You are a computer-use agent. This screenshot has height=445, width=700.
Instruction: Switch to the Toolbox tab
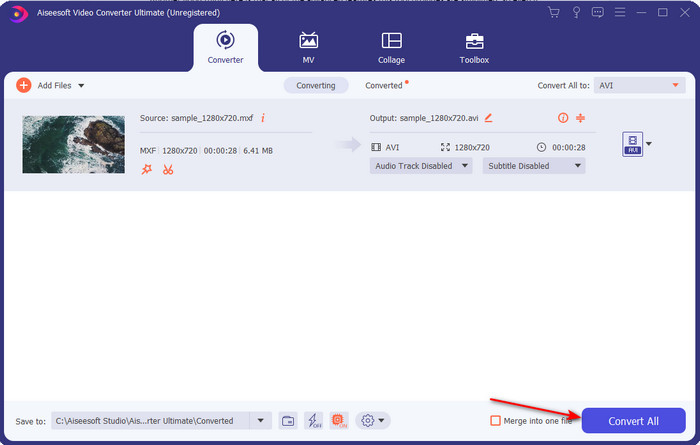[474, 48]
